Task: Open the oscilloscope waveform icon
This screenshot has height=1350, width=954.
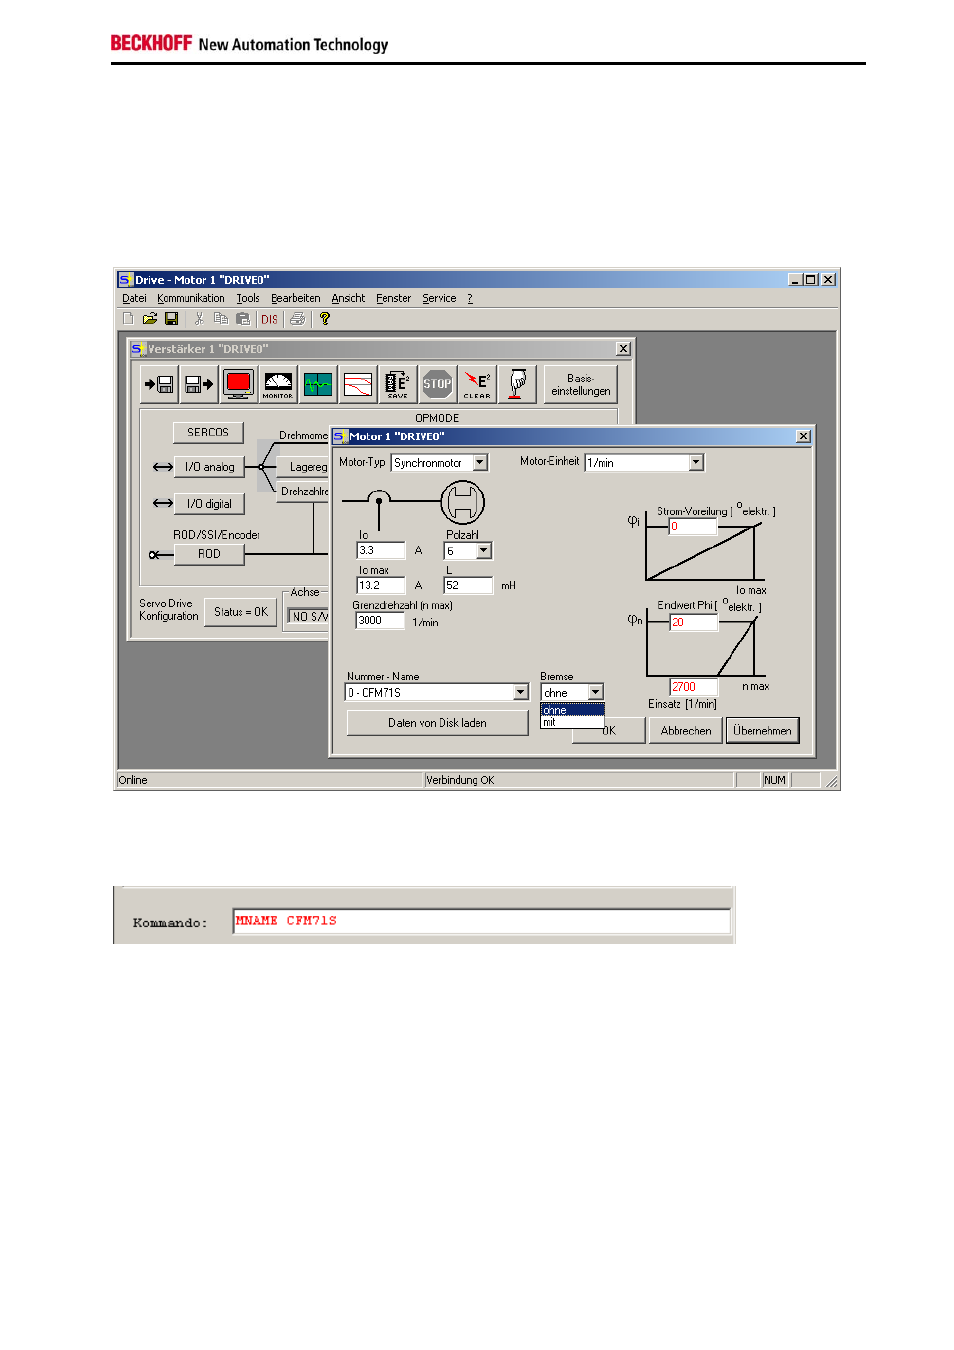Action: [318, 384]
